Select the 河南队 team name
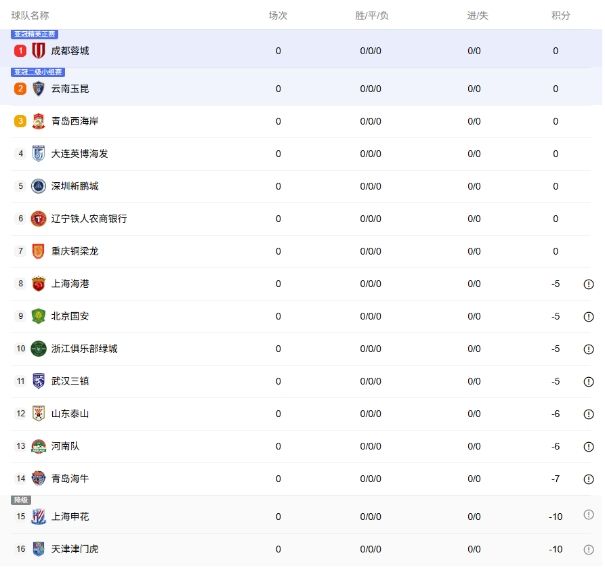The height and width of the screenshot is (567, 605). pyautogui.click(x=65, y=446)
